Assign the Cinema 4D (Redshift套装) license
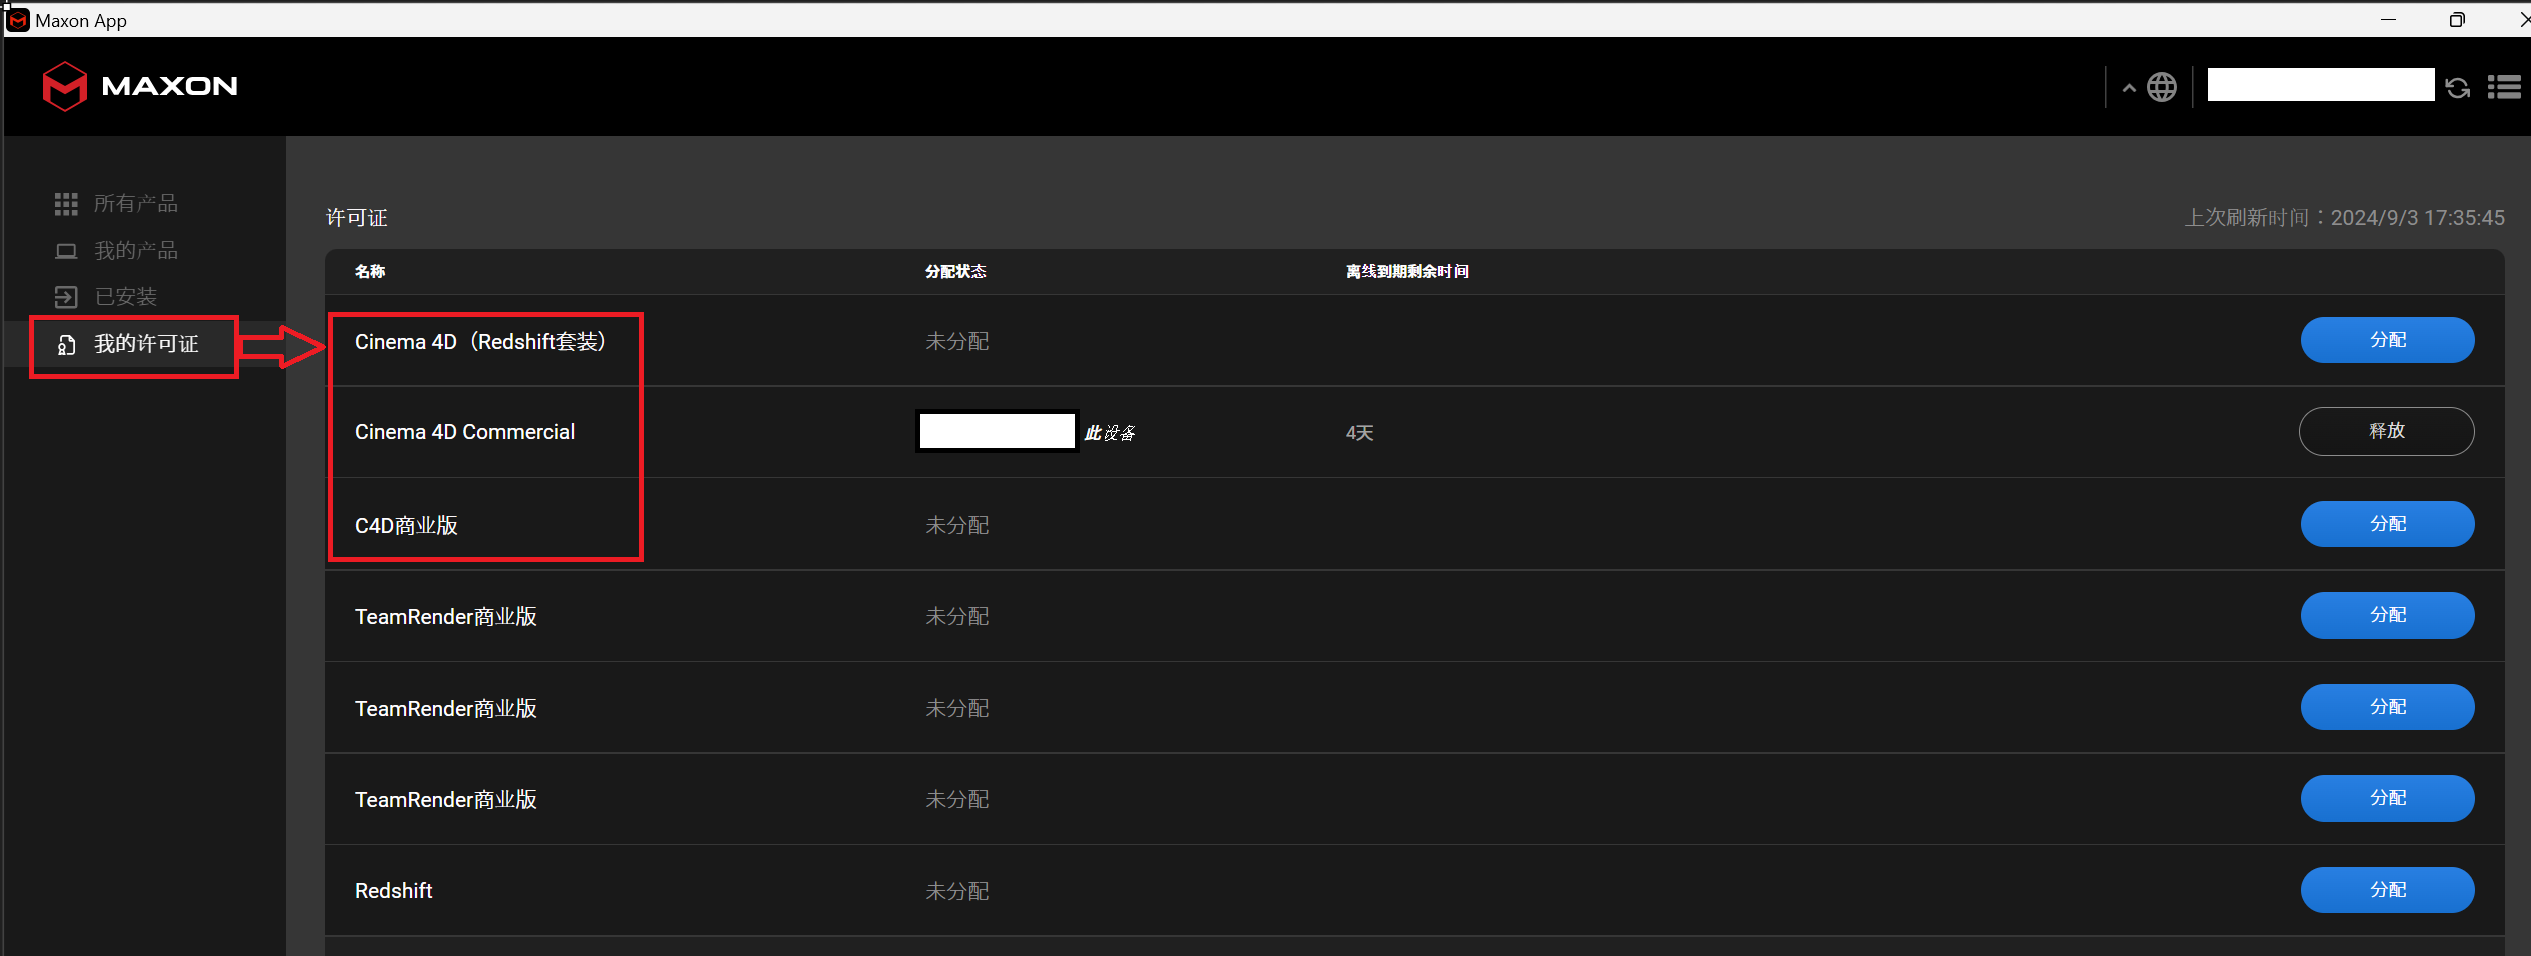Viewport: 2531px width, 956px height. [2387, 340]
